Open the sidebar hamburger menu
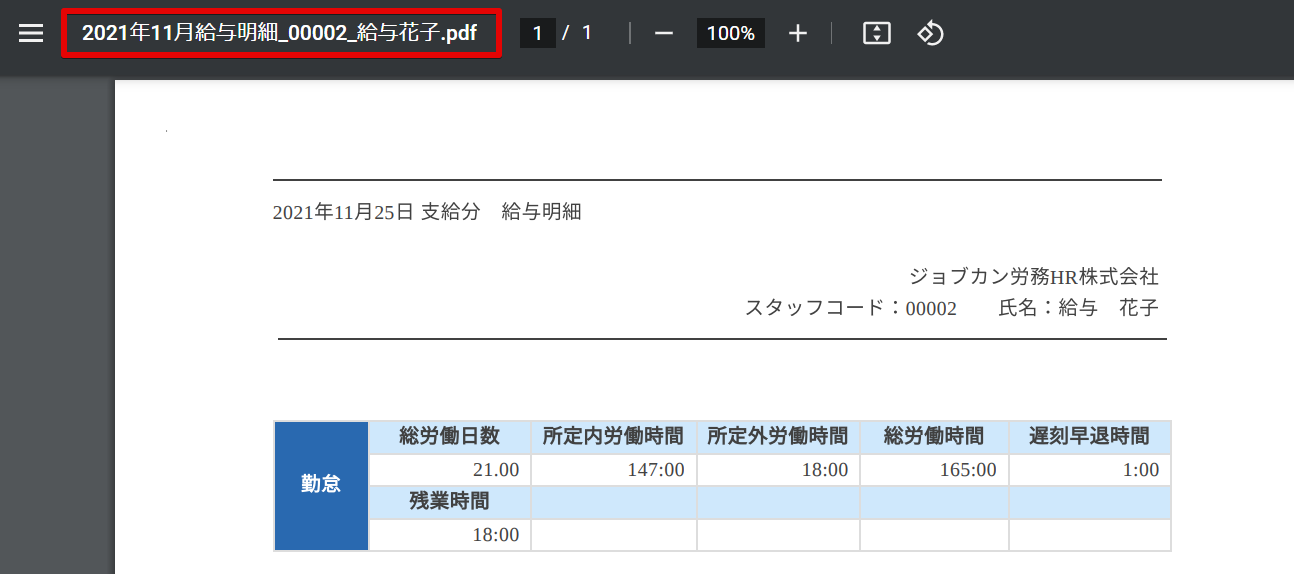The width and height of the screenshot is (1294, 574). (31, 33)
